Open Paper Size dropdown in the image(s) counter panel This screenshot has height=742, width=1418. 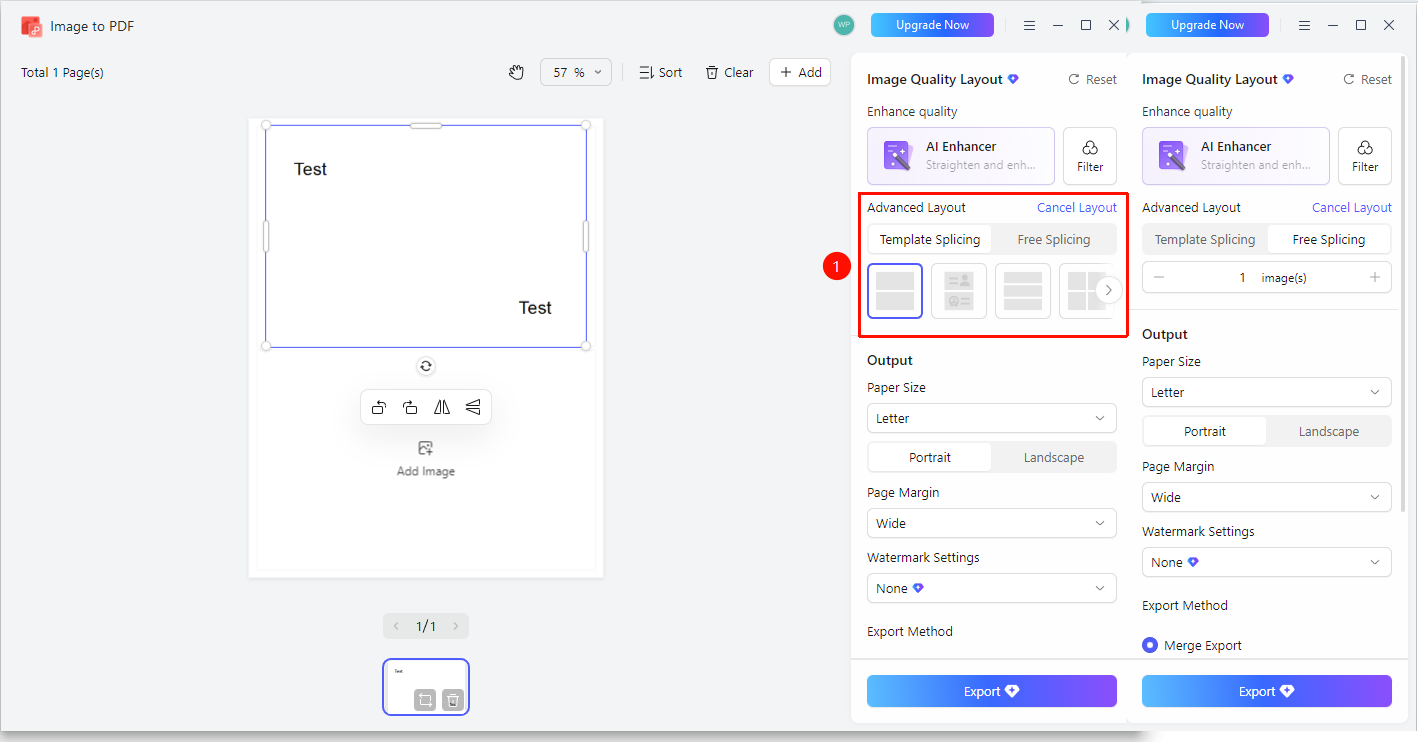pos(1267,392)
